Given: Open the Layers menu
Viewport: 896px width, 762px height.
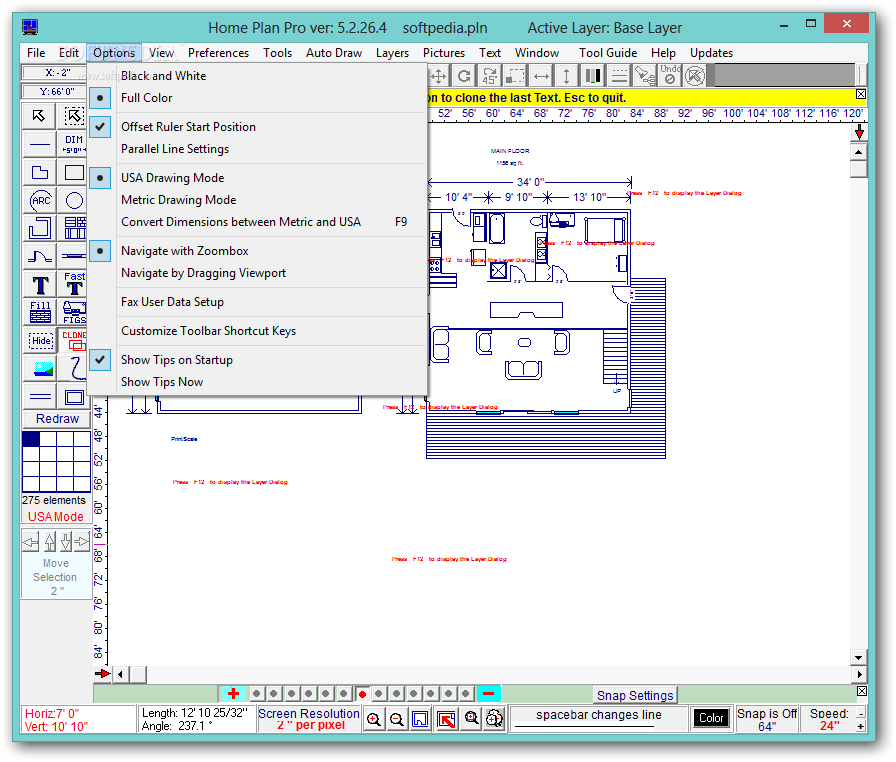Looking at the screenshot, I should coord(392,53).
